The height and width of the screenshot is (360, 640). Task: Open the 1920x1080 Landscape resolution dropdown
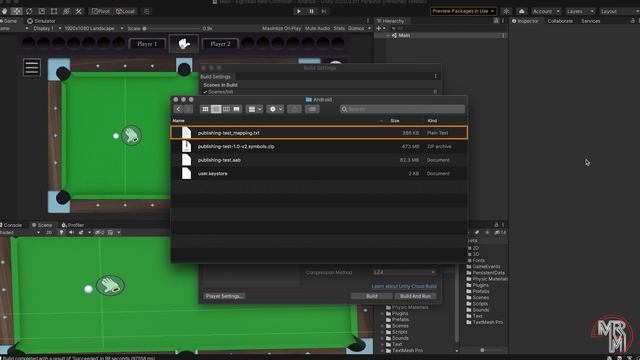tap(93, 29)
